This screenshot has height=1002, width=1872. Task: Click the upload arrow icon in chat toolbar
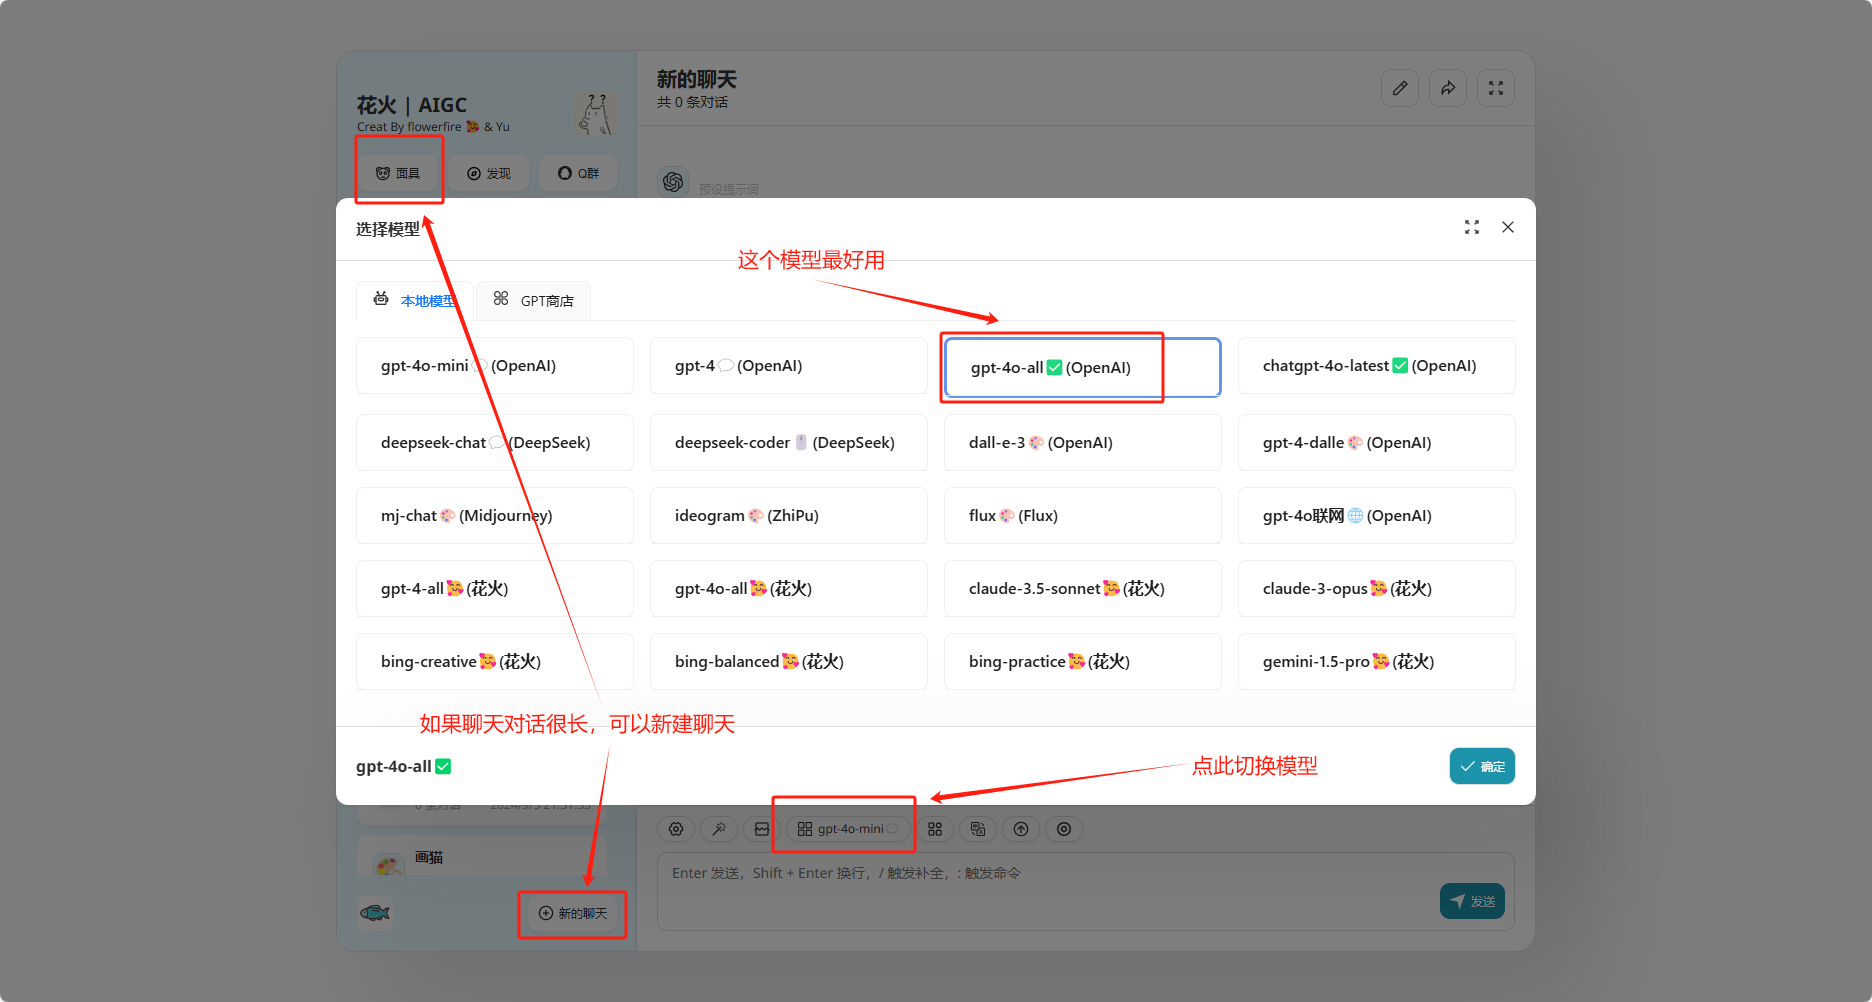click(1021, 829)
